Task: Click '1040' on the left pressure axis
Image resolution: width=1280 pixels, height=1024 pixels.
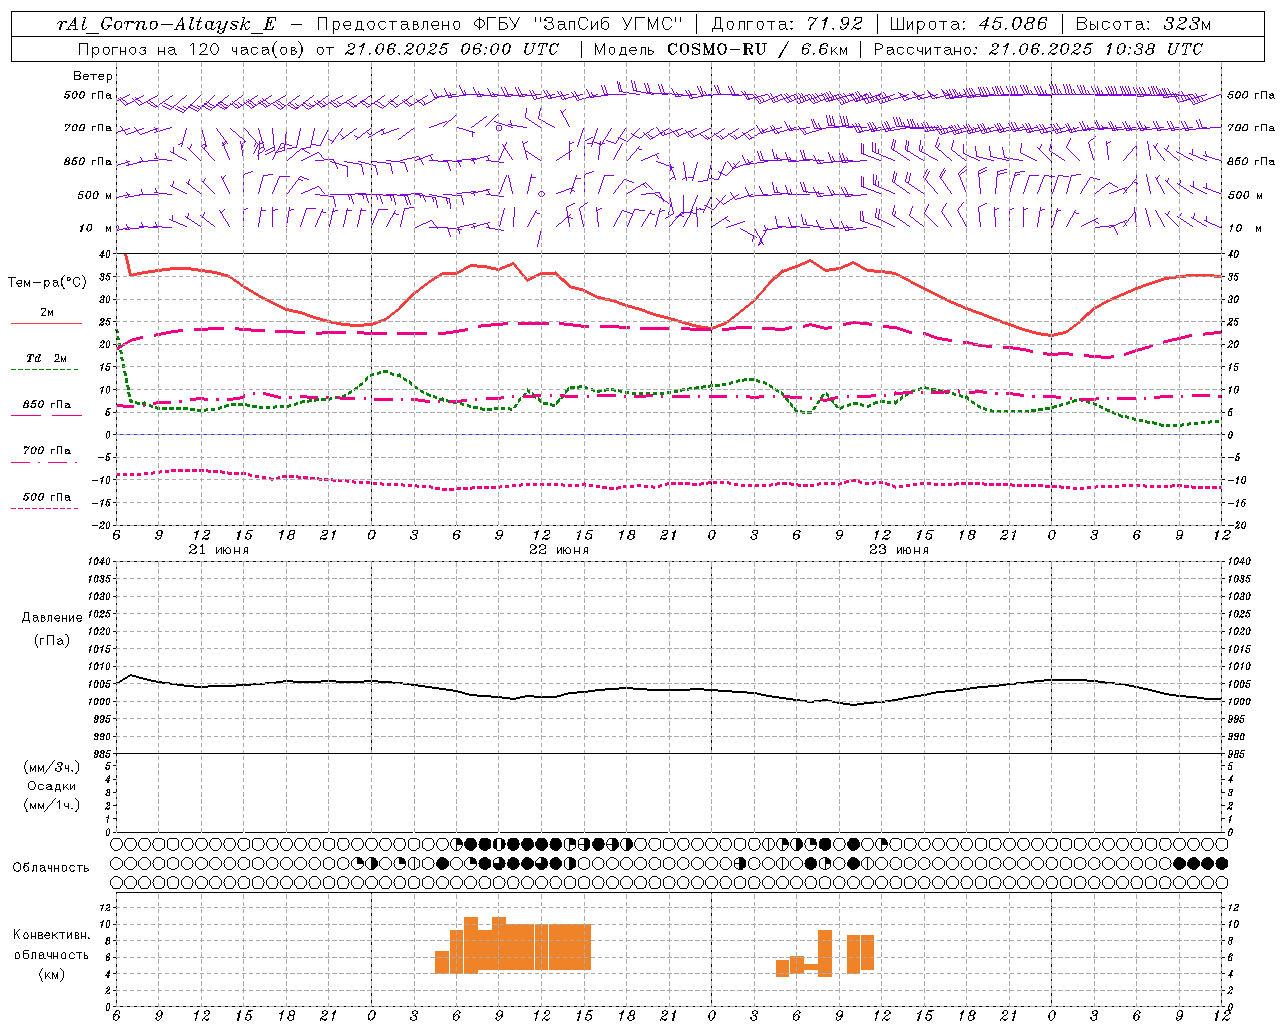Action: pyautogui.click(x=99, y=561)
